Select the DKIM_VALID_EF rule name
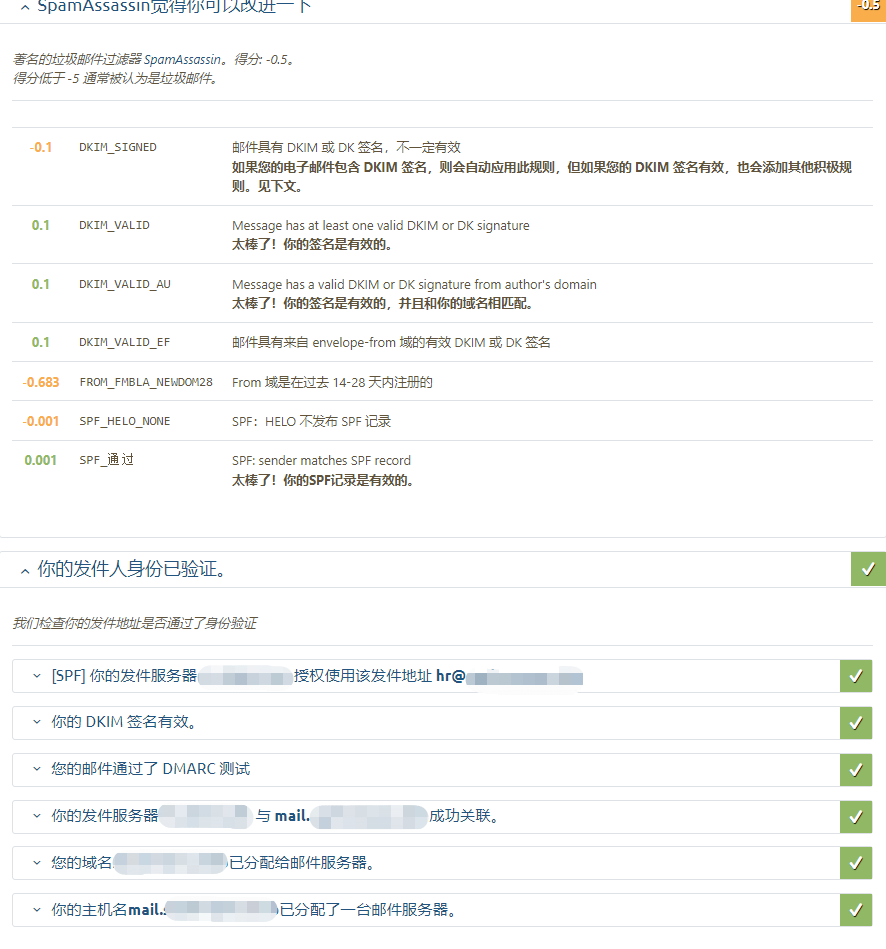 pos(125,342)
